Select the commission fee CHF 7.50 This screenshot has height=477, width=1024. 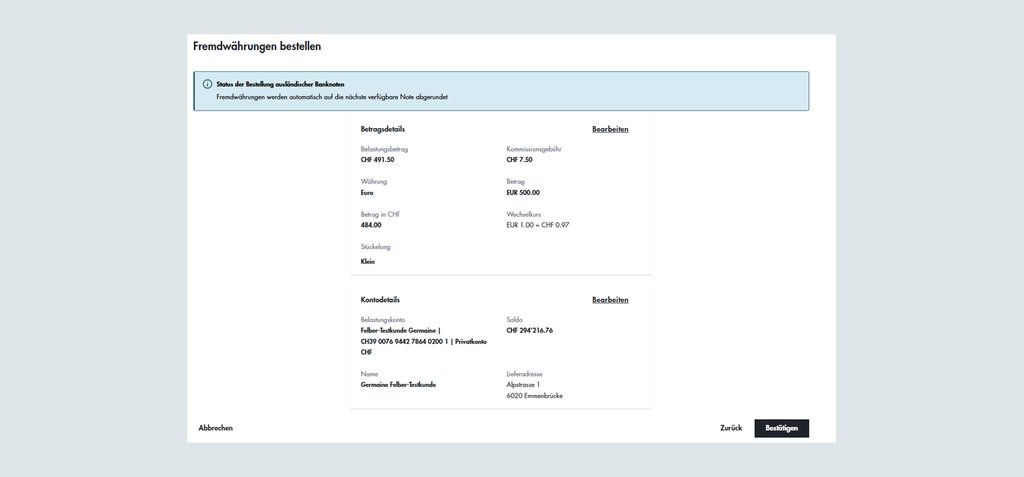[519, 160]
